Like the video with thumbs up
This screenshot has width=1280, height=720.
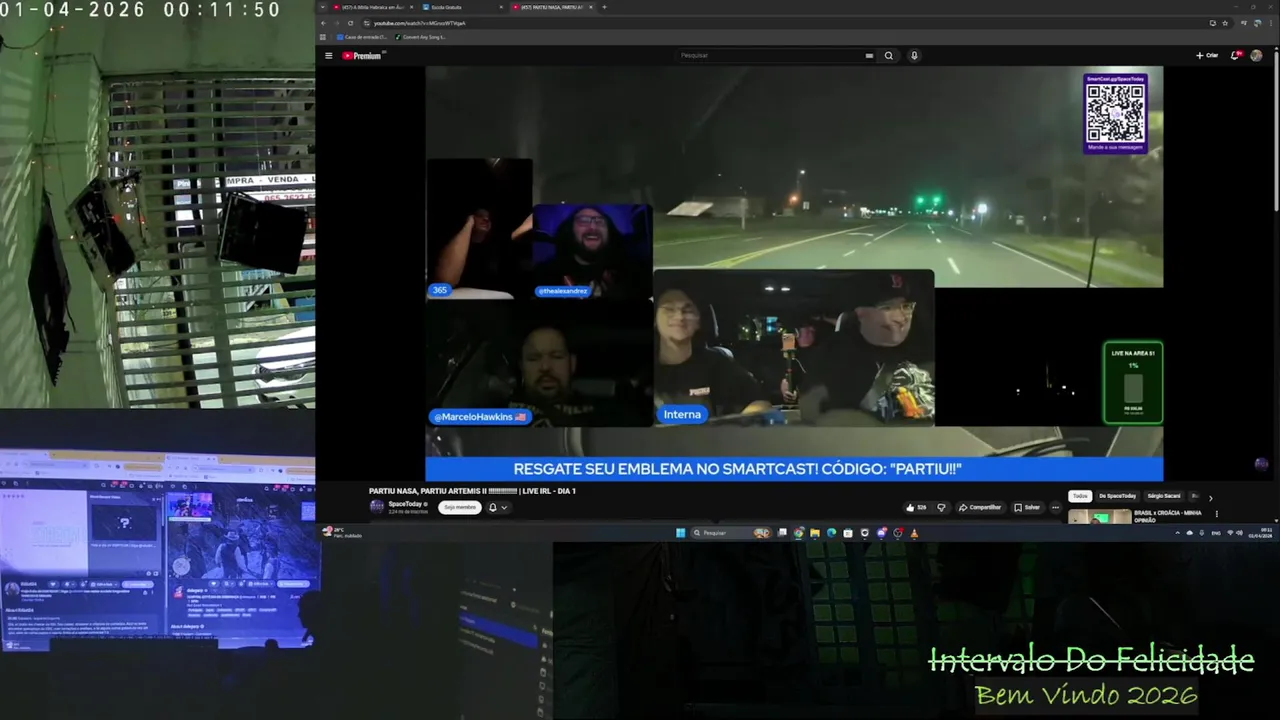(916, 507)
